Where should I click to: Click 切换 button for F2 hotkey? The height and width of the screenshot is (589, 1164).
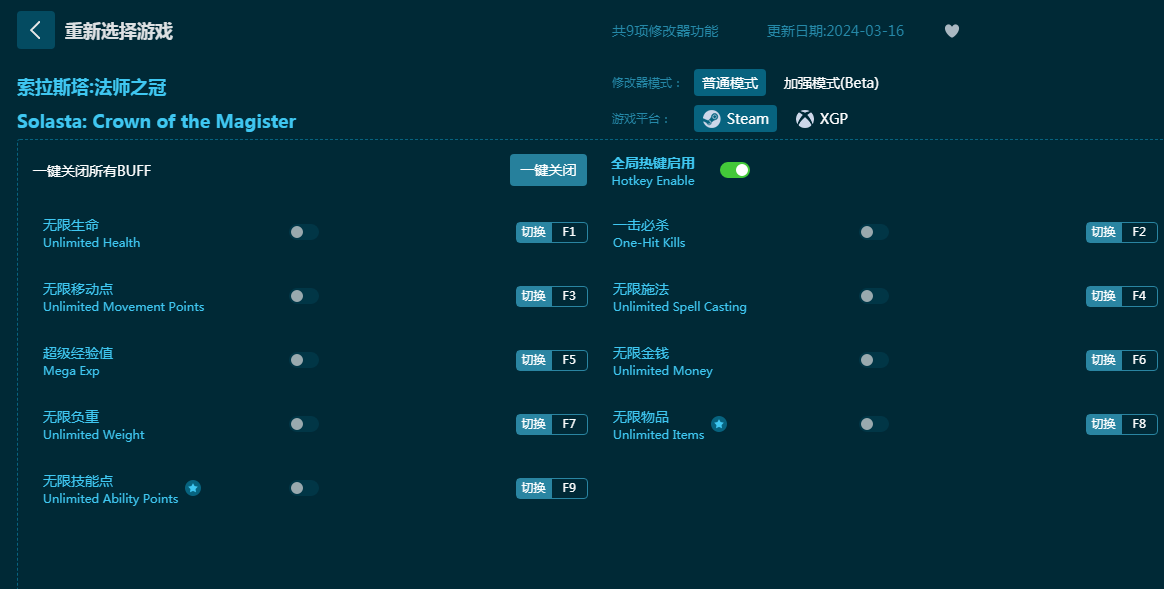(1104, 232)
